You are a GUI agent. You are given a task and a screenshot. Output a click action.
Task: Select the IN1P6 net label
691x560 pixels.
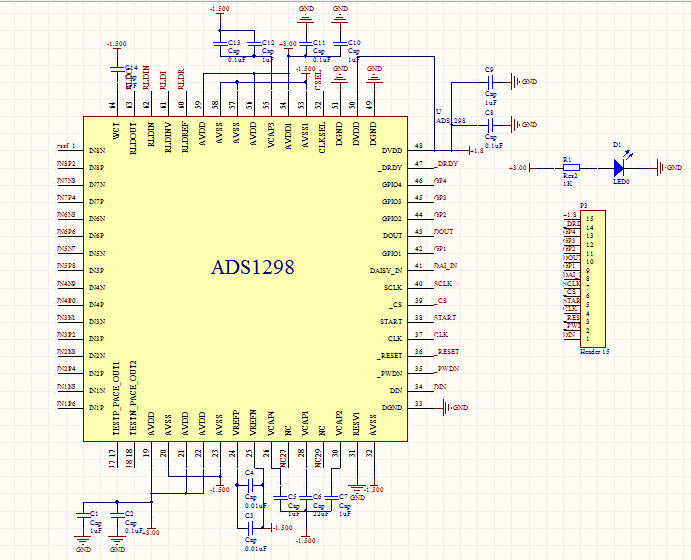[67, 404]
